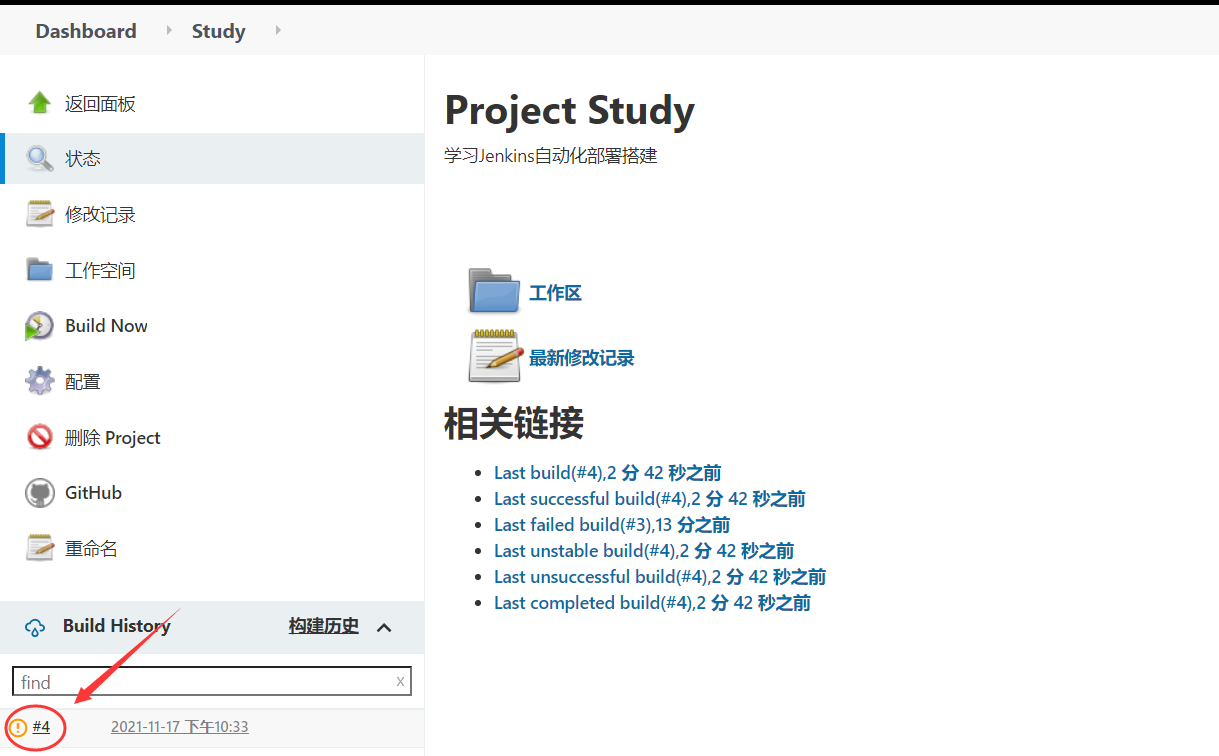Click the unstable status icon of build #4
The image size is (1219, 756).
[18, 727]
